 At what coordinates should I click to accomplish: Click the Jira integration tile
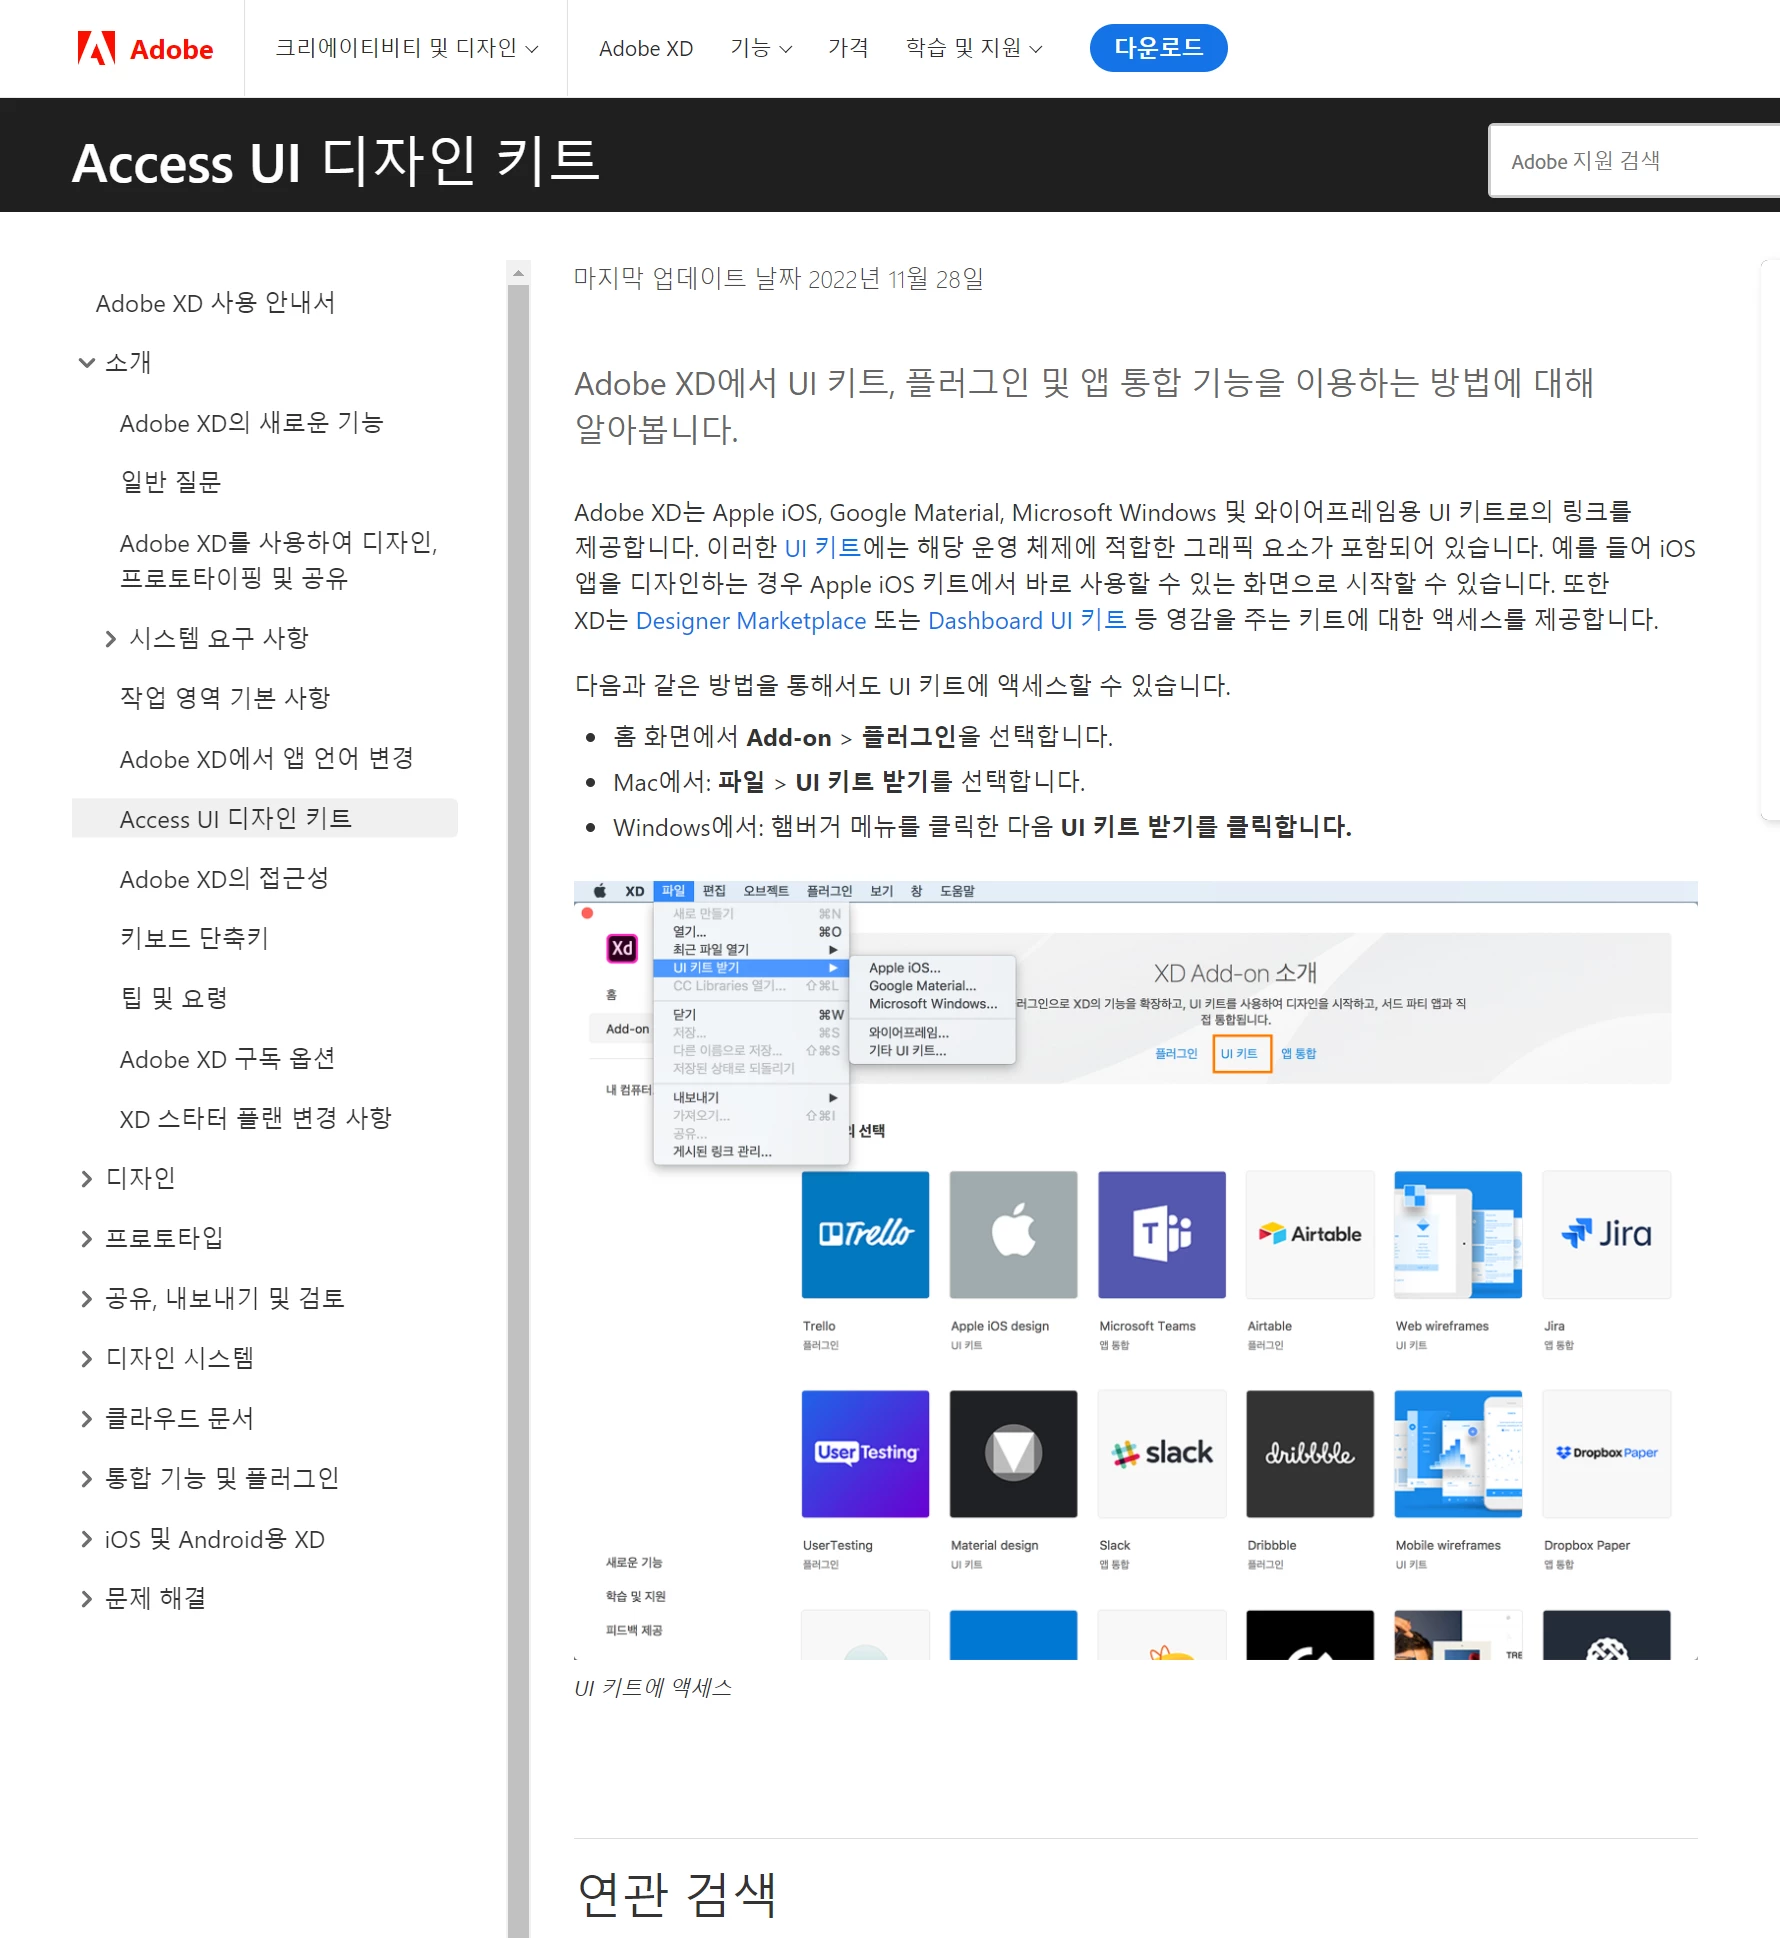pyautogui.click(x=1606, y=1234)
